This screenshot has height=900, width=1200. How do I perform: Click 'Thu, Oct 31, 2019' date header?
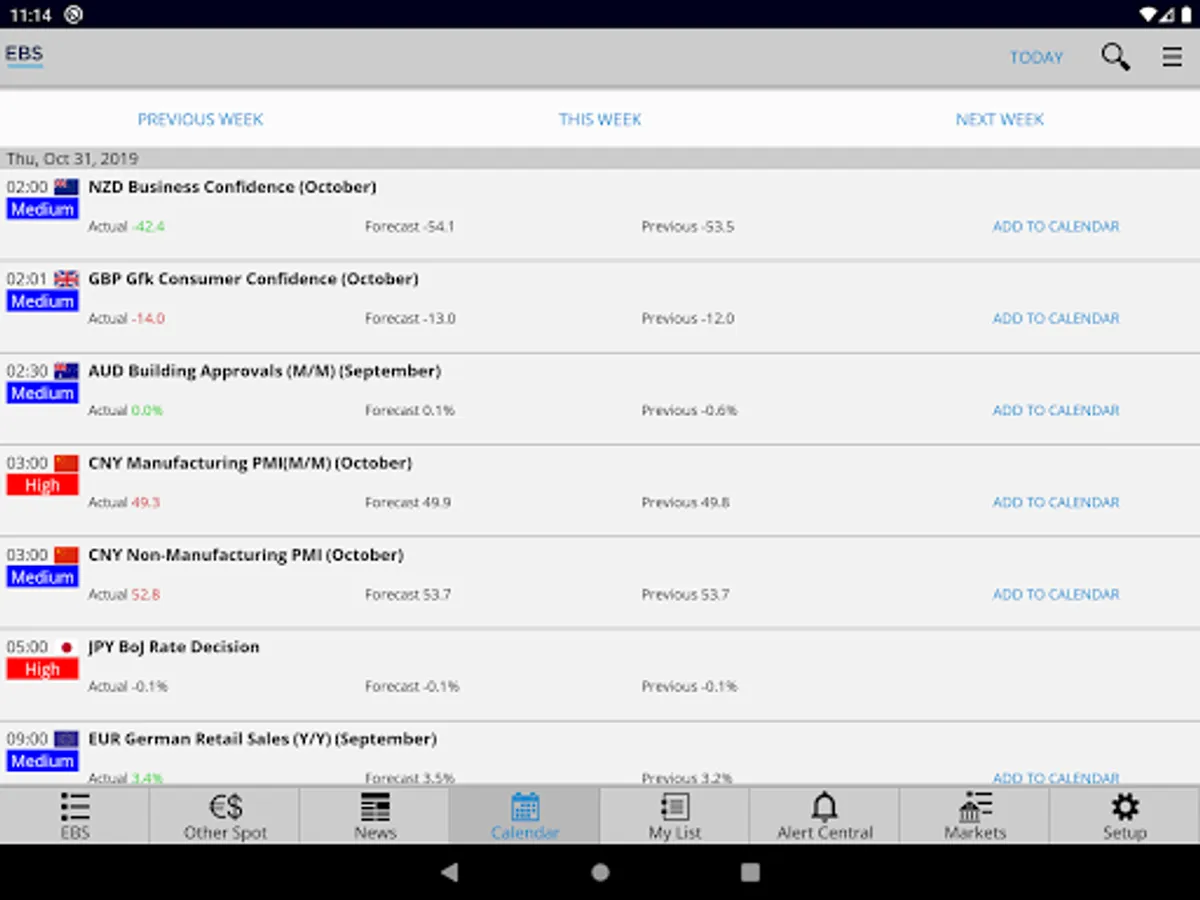coord(72,159)
